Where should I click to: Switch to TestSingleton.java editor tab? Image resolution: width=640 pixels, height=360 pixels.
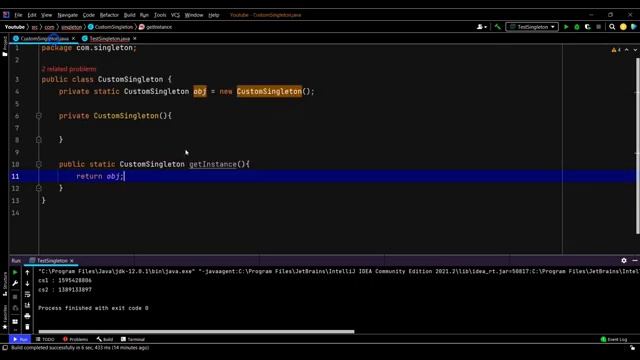pyautogui.click(x=109, y=39)
